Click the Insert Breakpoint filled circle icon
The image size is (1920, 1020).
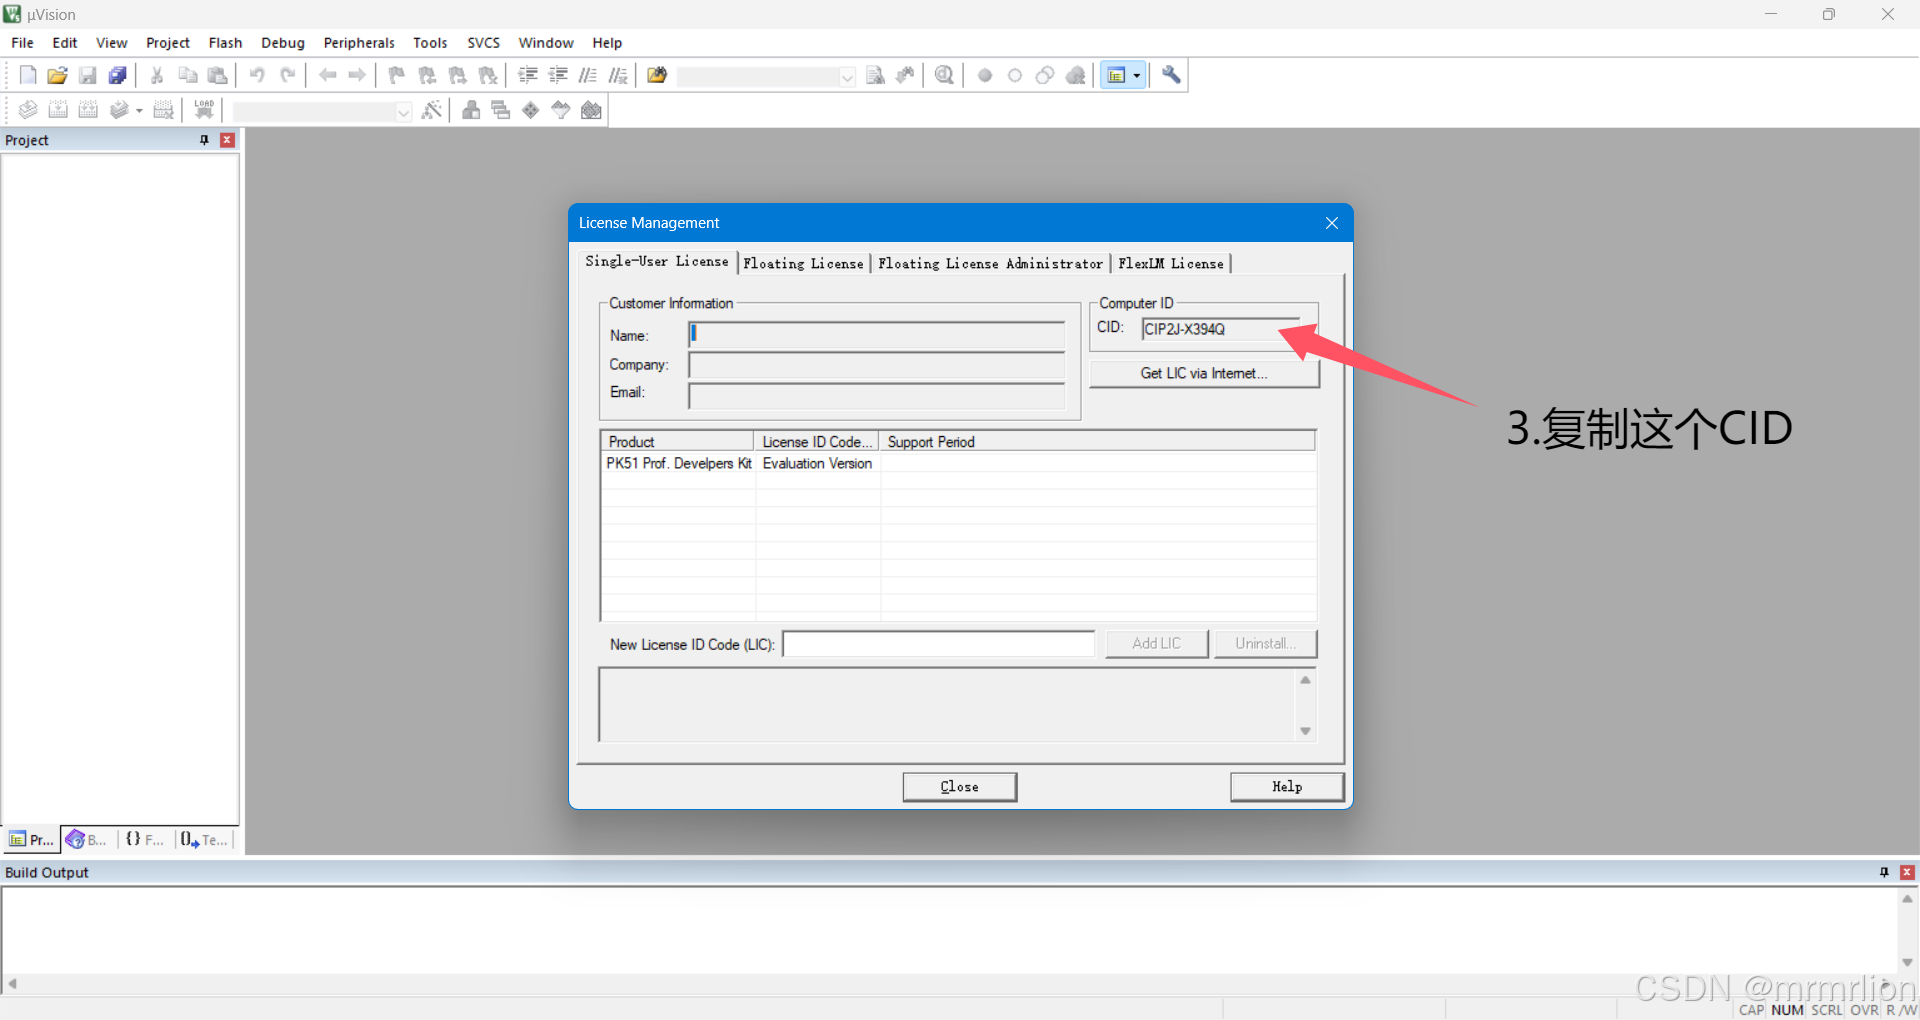pyautogui.click(x=985, y=75)
